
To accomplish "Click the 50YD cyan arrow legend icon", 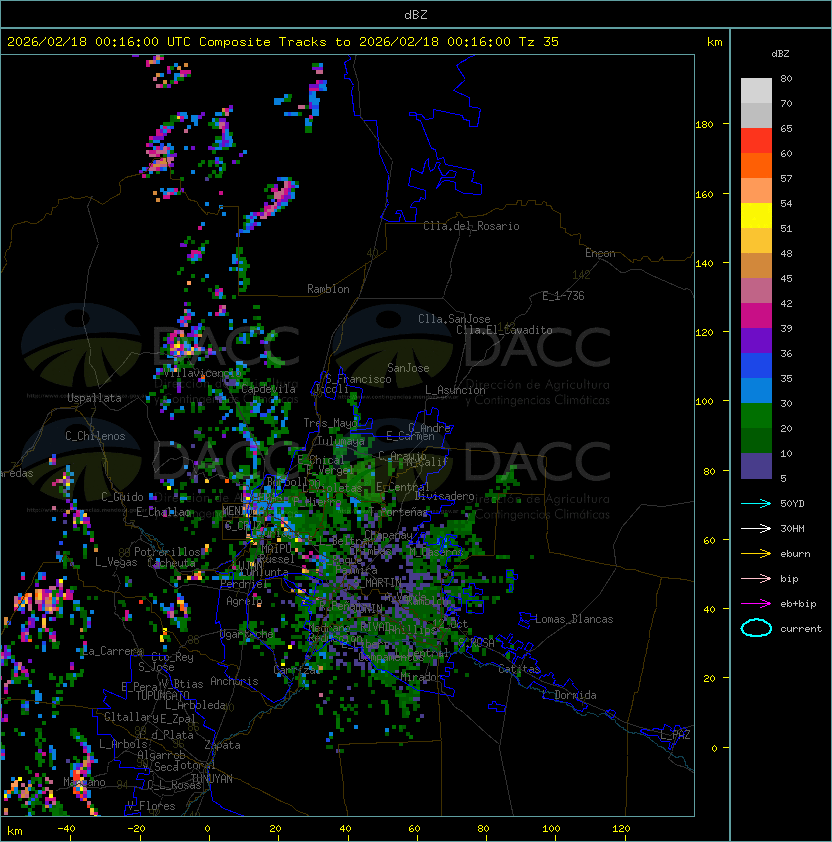I will pos(756,504).
